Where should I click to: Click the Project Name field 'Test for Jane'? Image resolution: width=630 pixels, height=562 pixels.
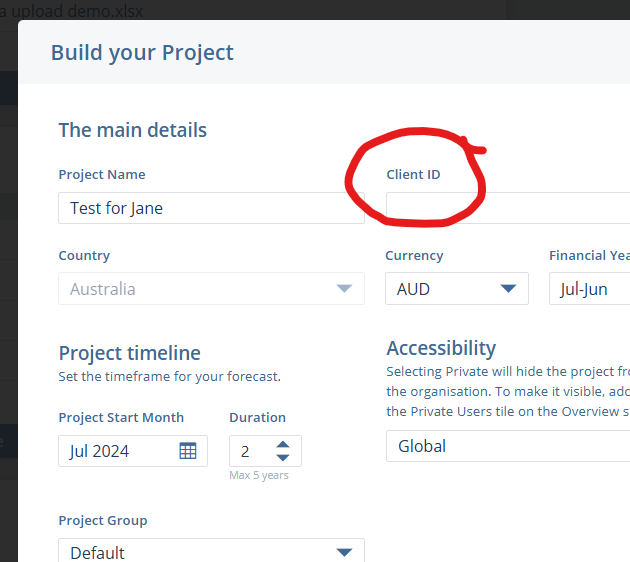click(x=210, y=208)
